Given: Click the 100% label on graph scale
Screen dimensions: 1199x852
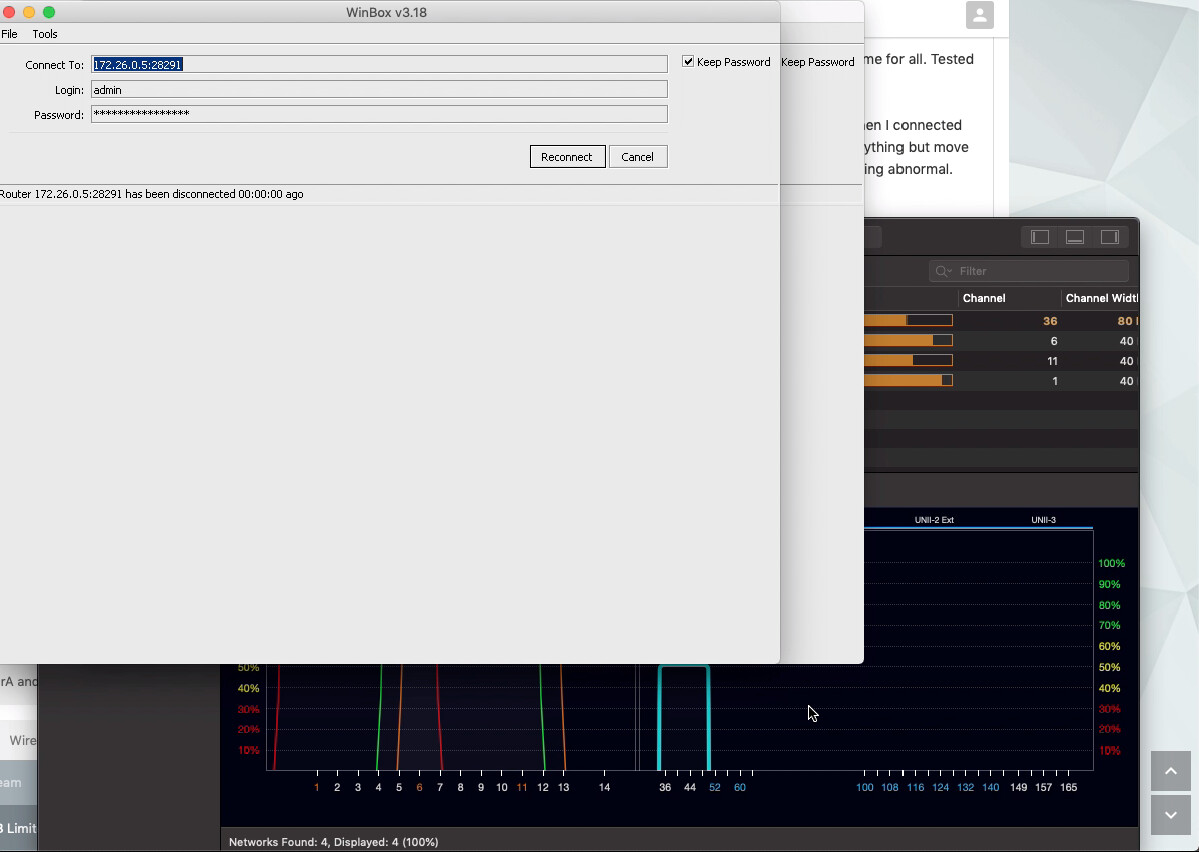Looking at the screenshot, I should (1111, 564).
